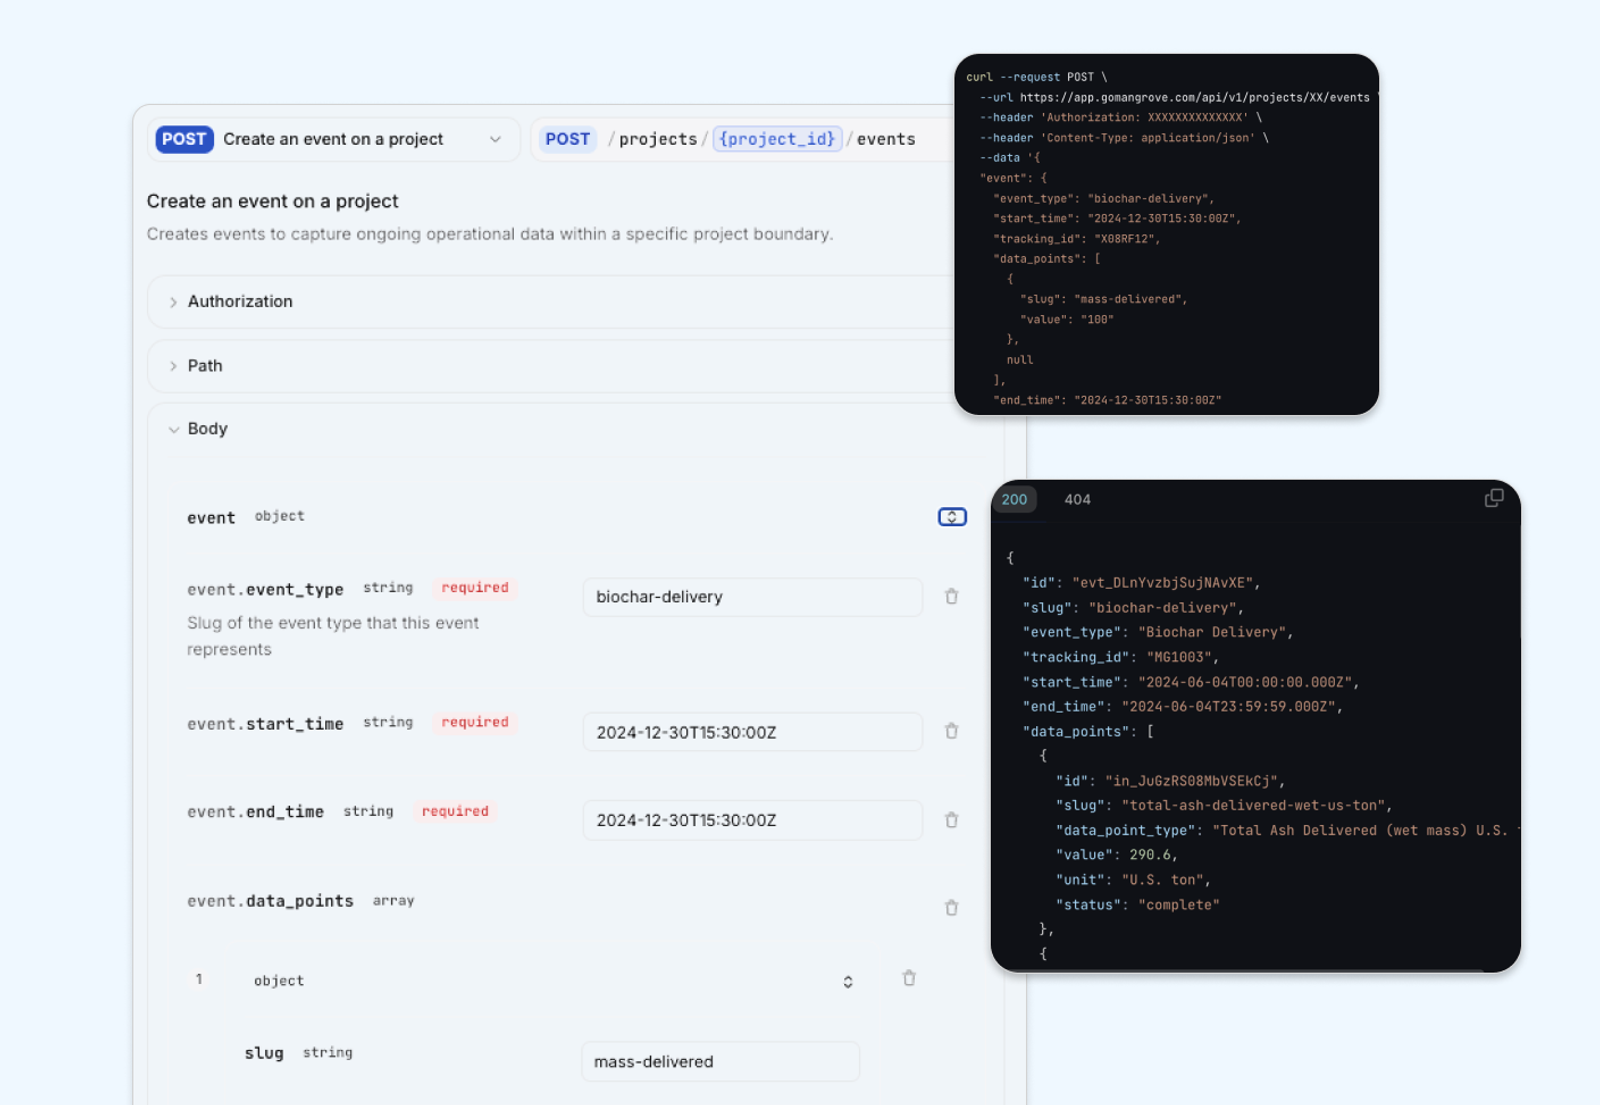Open the data point 1 object type selector
1600x1105 pixels.
point(848,982)
